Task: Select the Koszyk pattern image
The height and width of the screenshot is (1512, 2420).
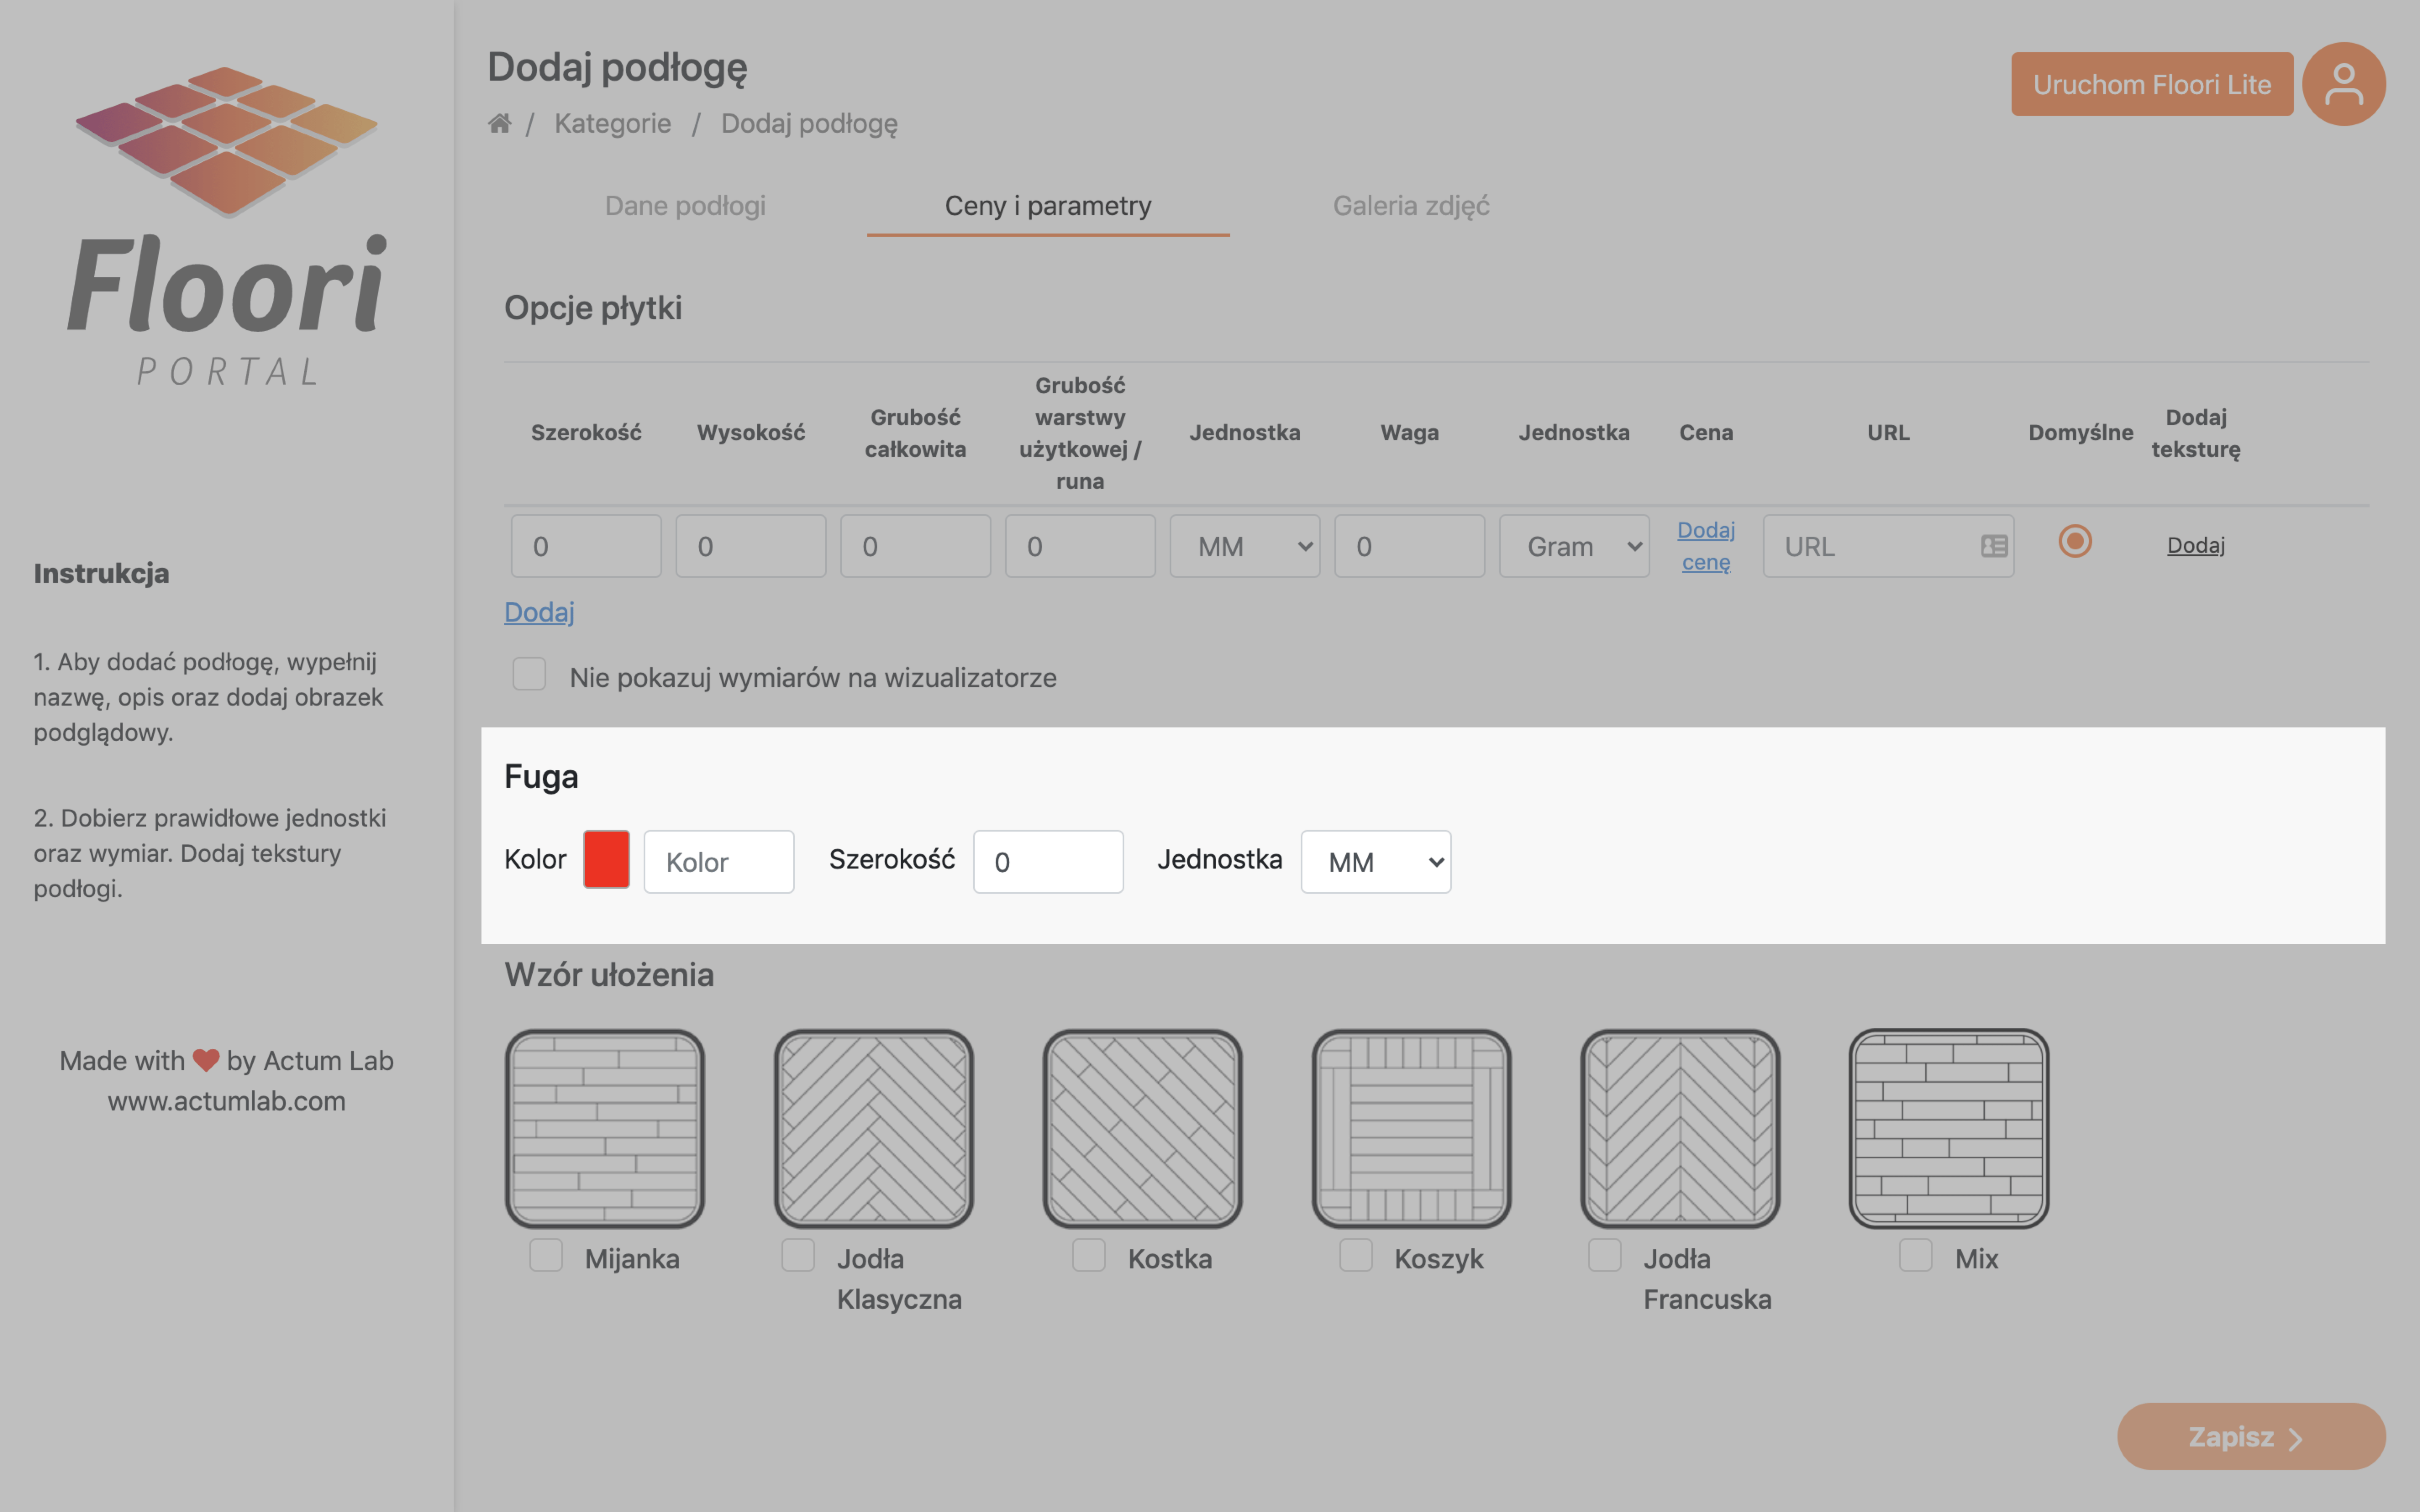Action: [1412, 1128]
